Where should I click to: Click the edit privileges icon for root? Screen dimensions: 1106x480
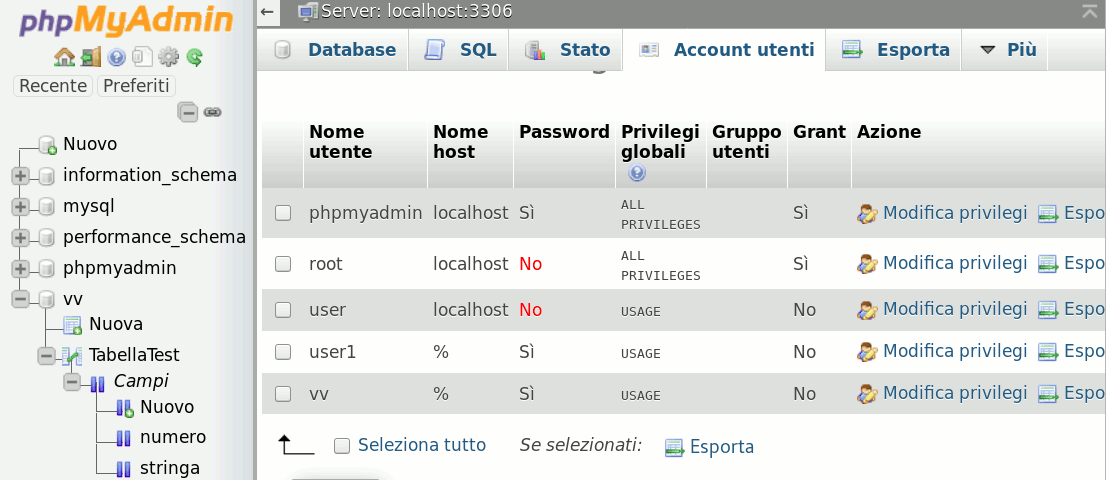pos(867,264)
